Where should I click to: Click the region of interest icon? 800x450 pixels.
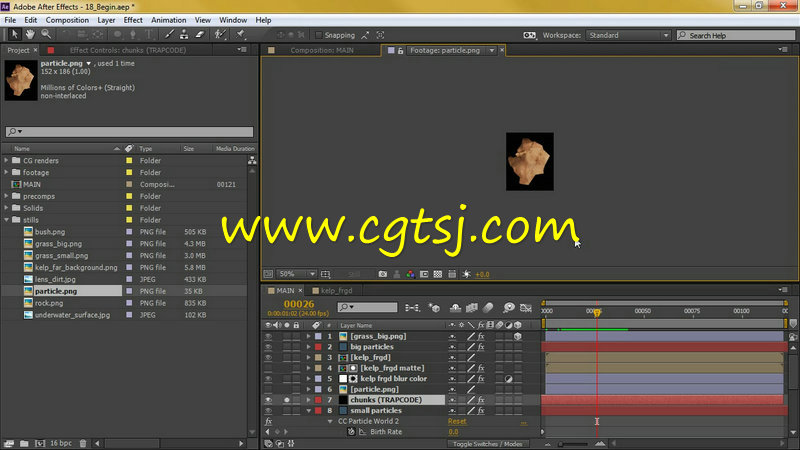(x=424, y=274)
